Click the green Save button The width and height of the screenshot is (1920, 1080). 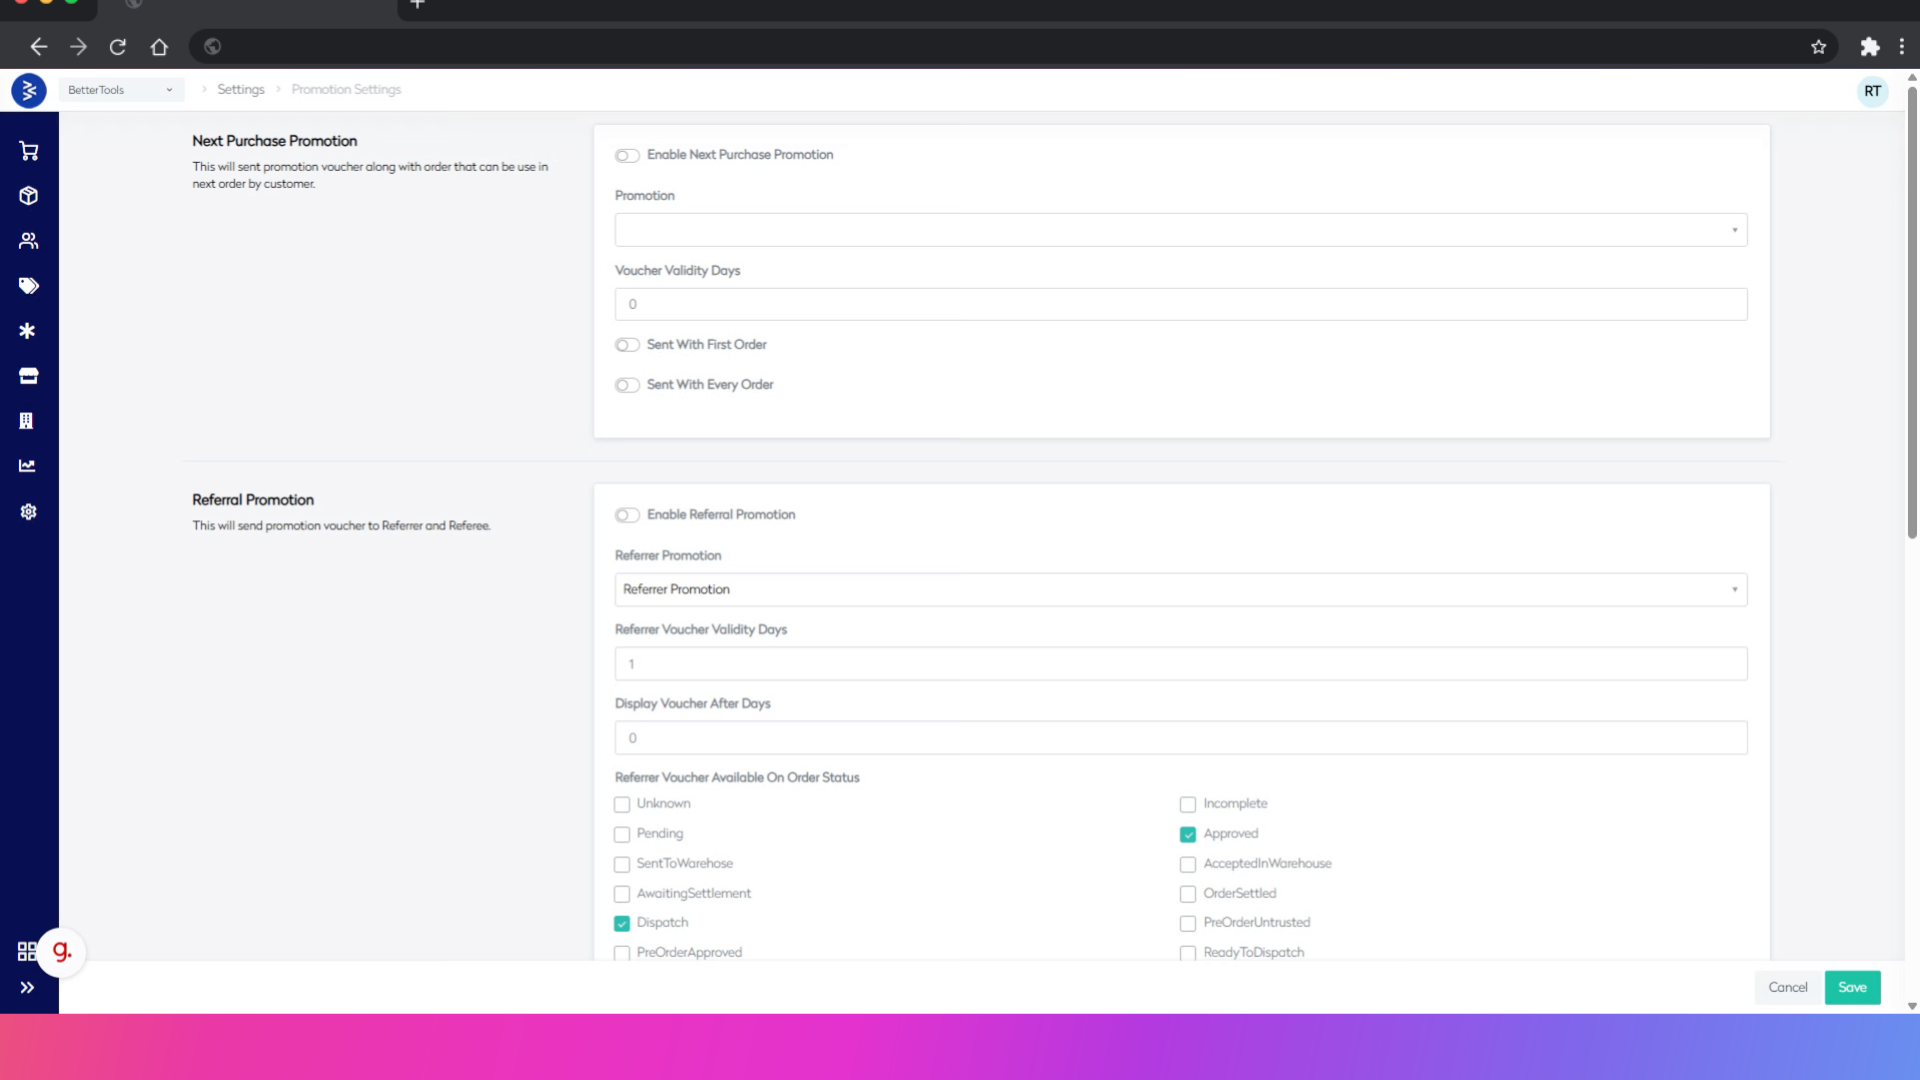pyautogui.click(x=1852, y=988)
